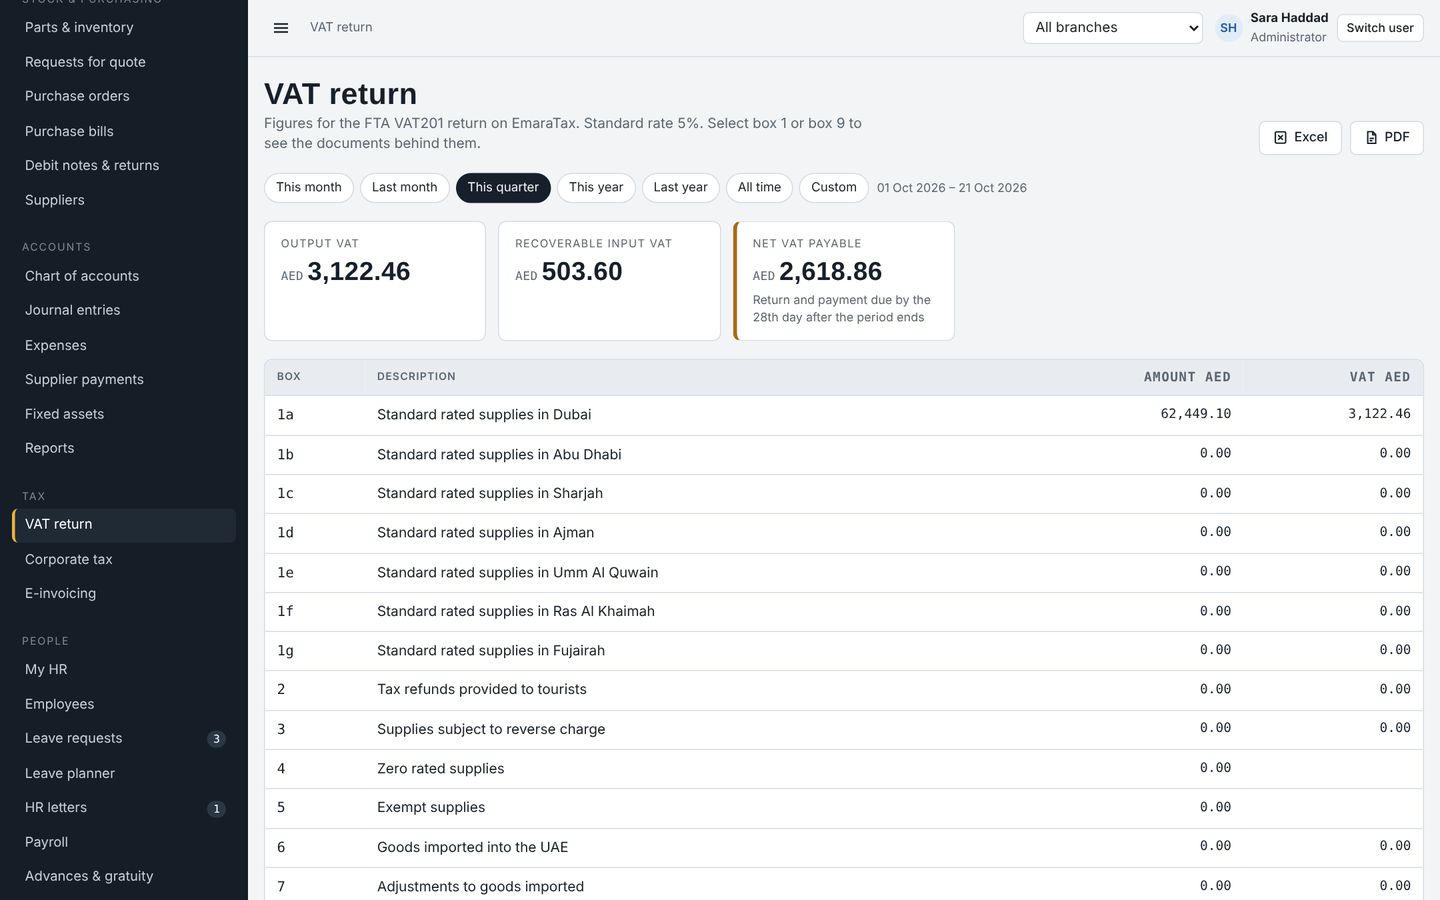Click the Output VAT summary card

[x=375, y=281]
